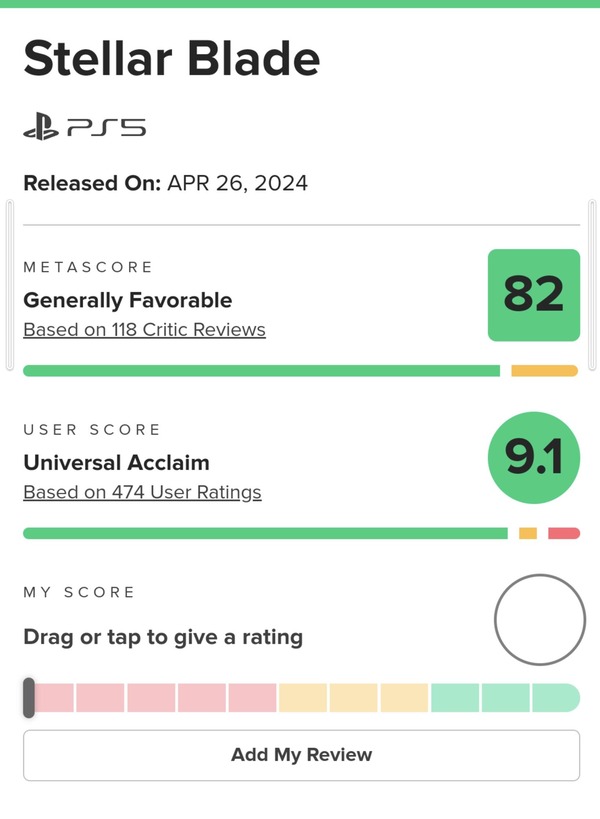
Task: Open Based on 118 Critic Reviews link
Action: click(145, 330)
